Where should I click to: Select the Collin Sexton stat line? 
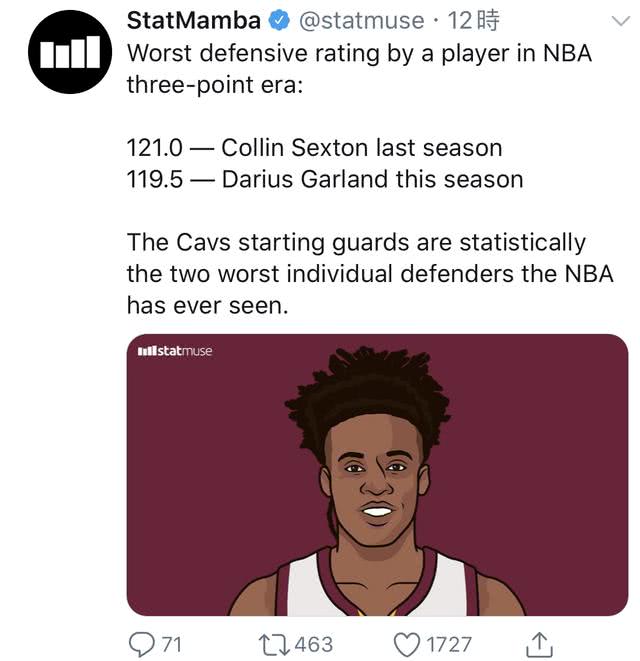pyautogui.click(x=315, y=148)
